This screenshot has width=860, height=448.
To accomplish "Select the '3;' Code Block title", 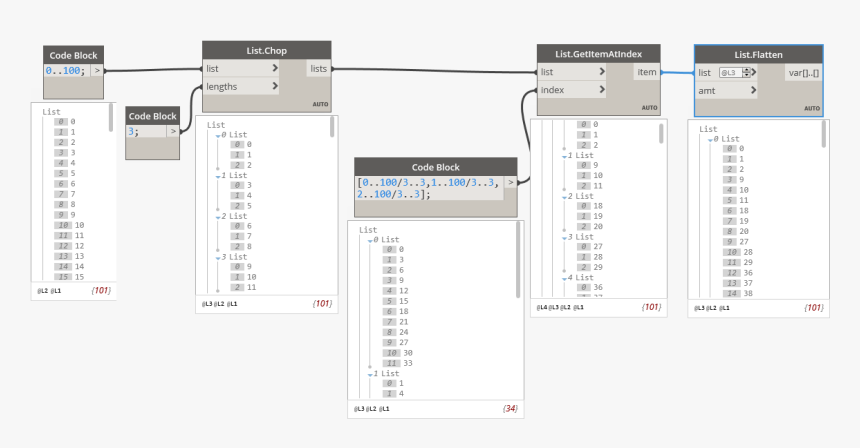I will tap(152, 116).
